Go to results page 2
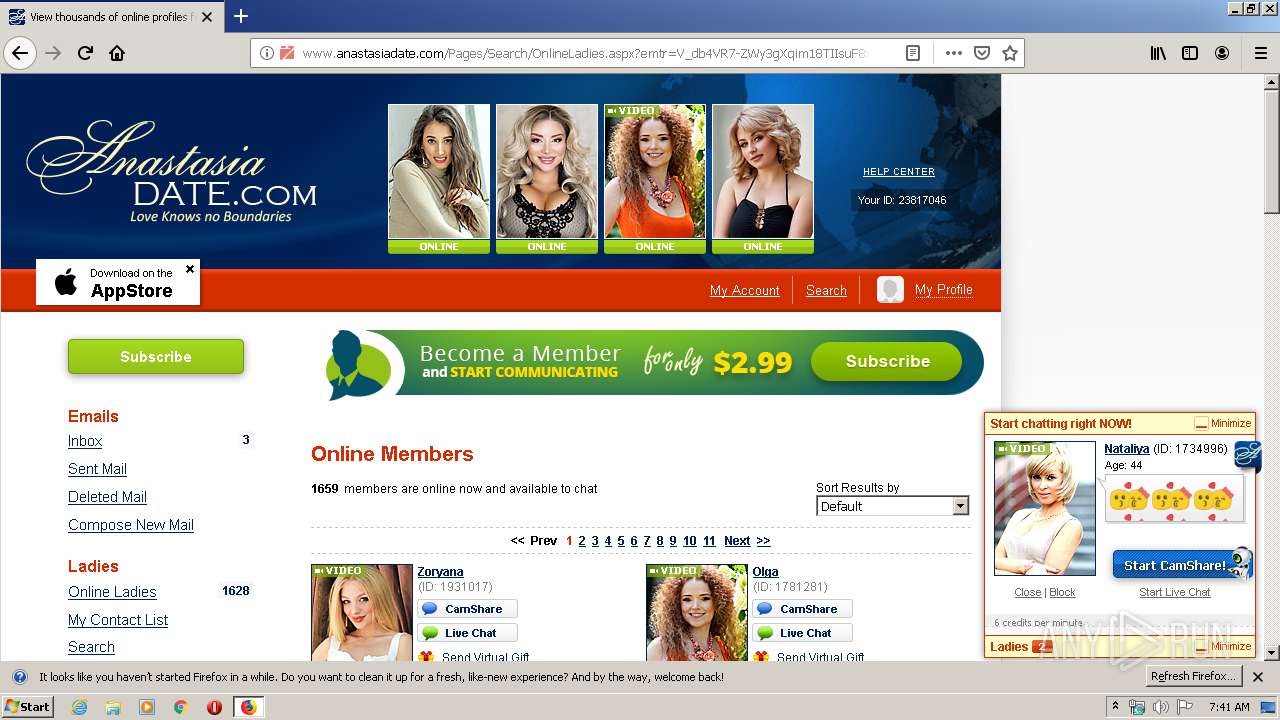Image resolution: width=1280 pixels, height=720 pixels. 582,541
